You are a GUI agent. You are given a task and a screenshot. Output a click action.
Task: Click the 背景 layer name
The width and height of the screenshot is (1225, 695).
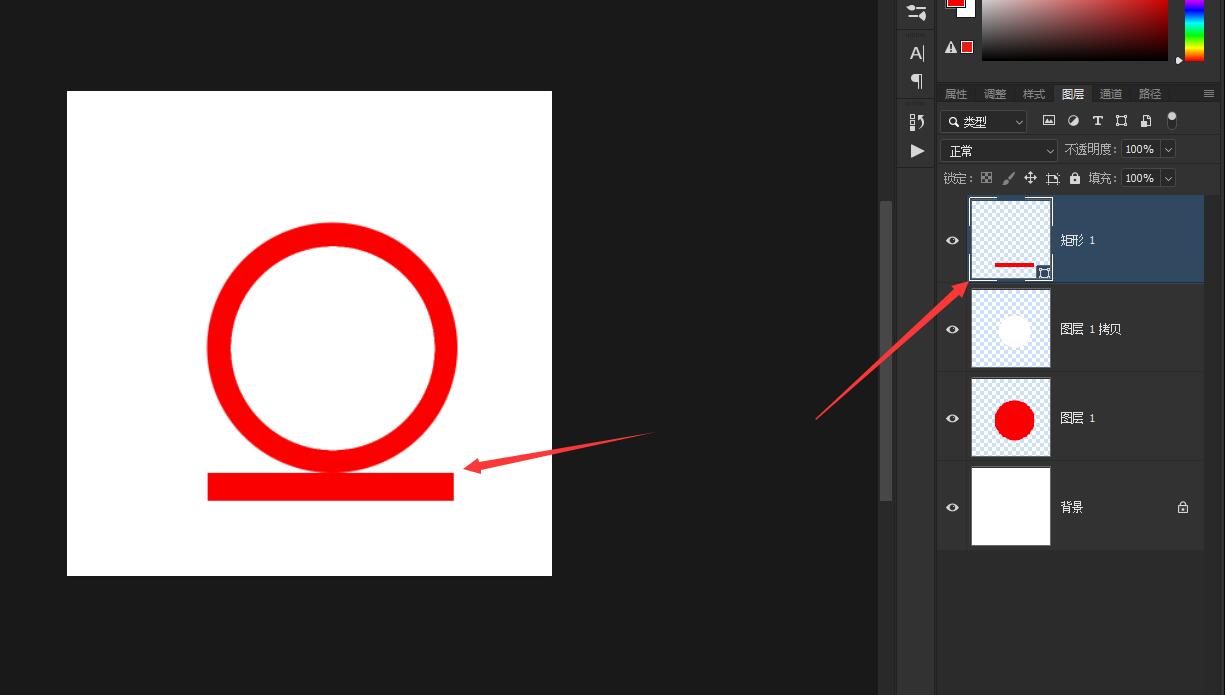pyautogui.click(x=1071, y=507)
